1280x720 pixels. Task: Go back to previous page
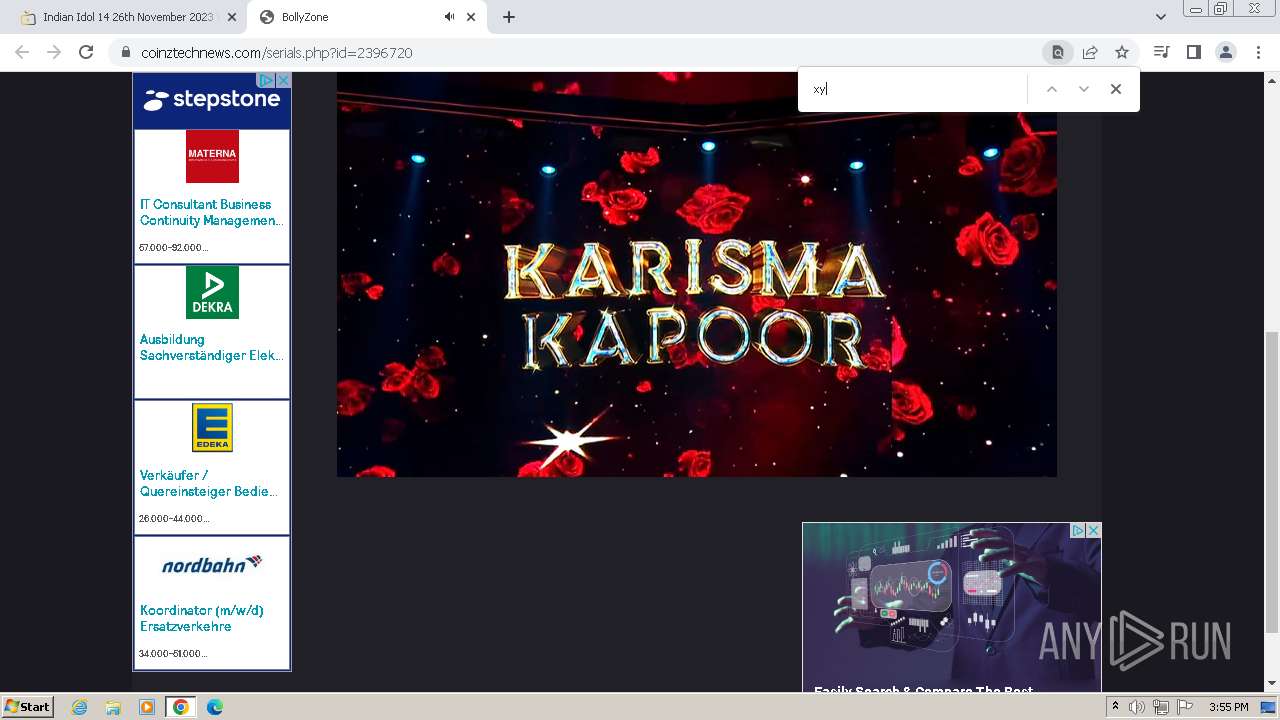(x=22, y=52)
